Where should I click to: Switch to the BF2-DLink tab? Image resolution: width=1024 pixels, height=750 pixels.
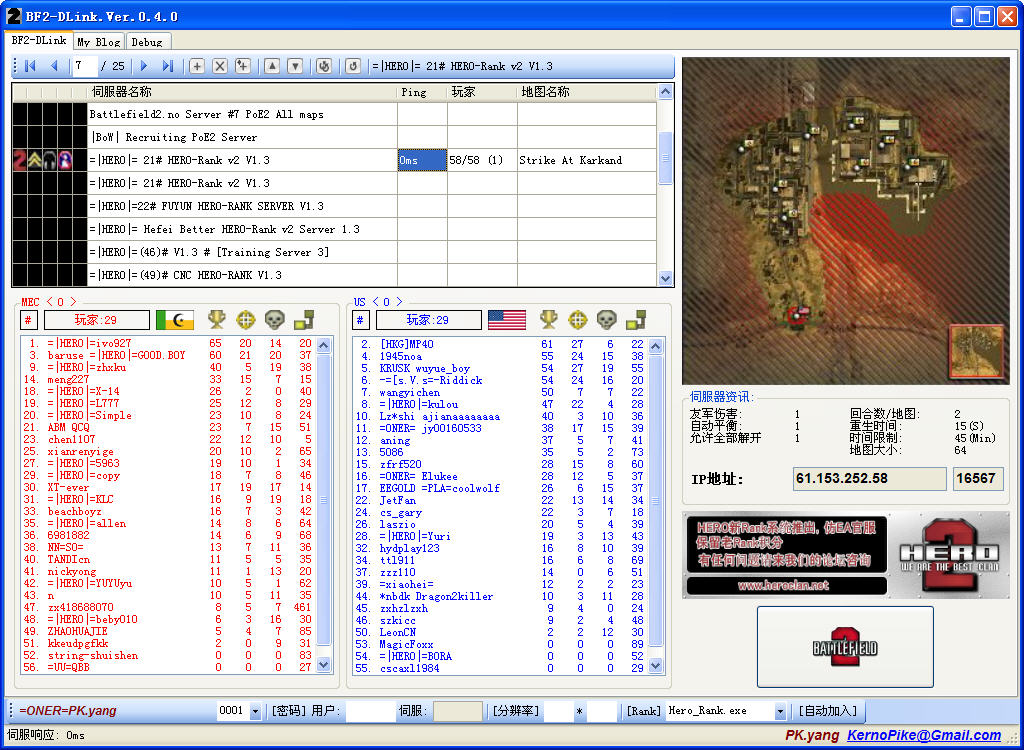pyautogui.click(x=39, y=41)
